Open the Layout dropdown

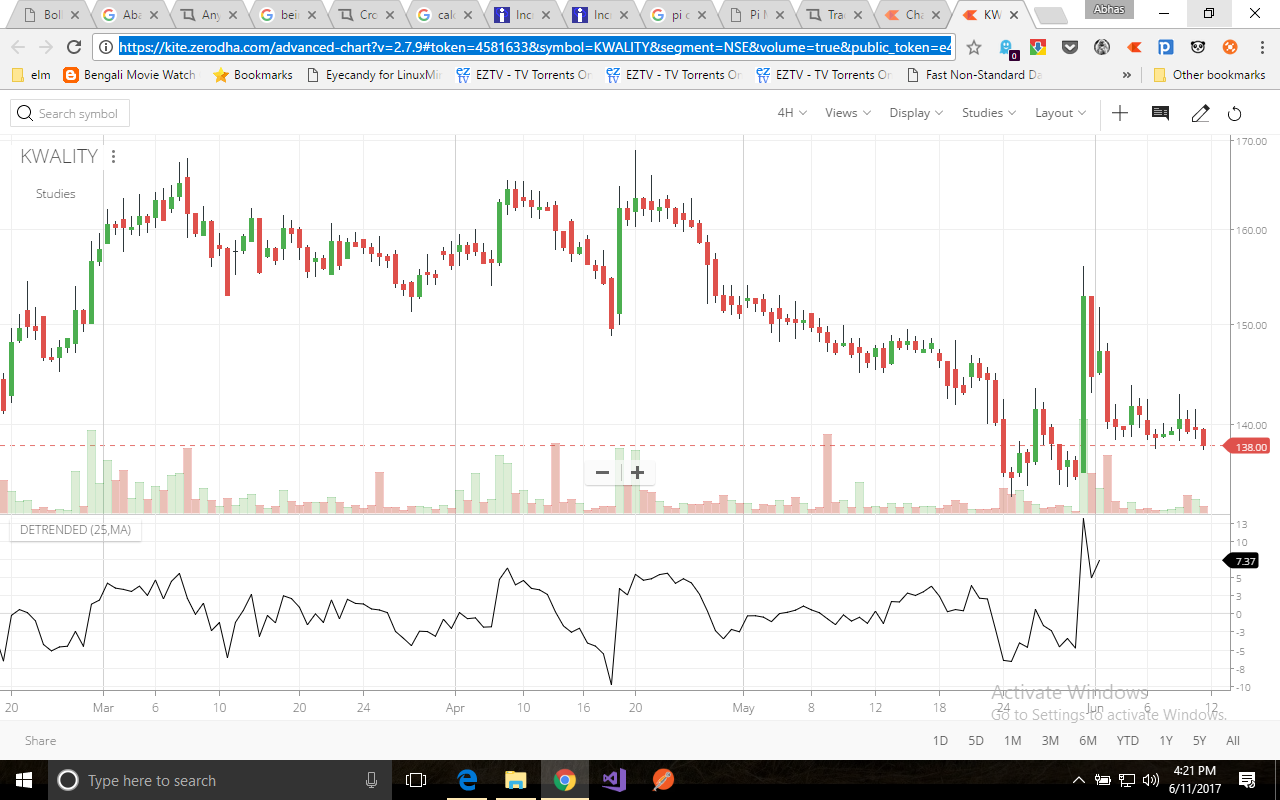coord(1060,113)
